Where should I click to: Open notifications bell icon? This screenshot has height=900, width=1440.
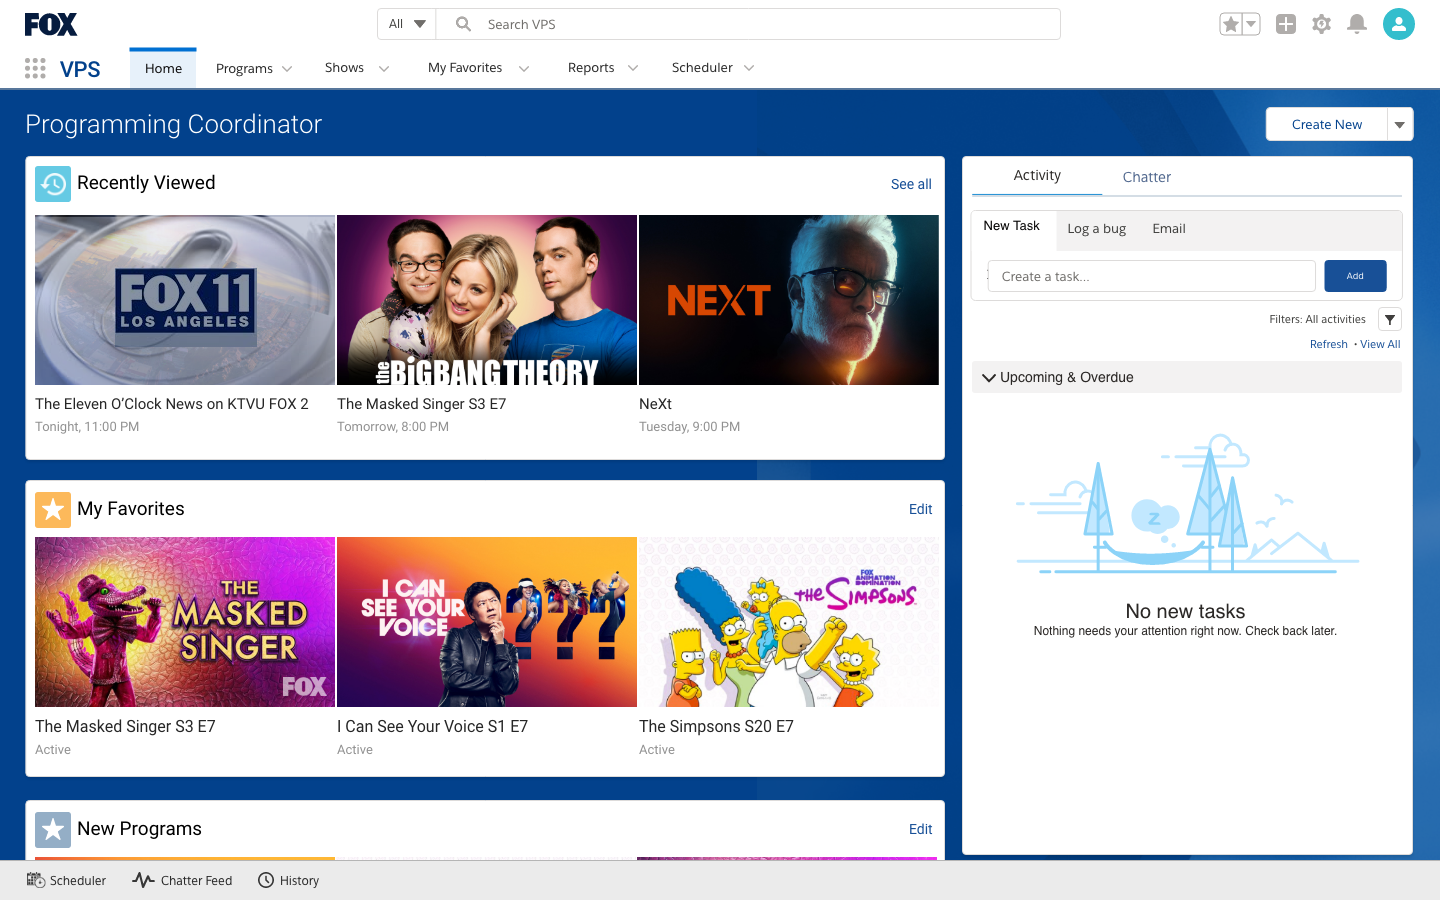[x=1357, y=24]
